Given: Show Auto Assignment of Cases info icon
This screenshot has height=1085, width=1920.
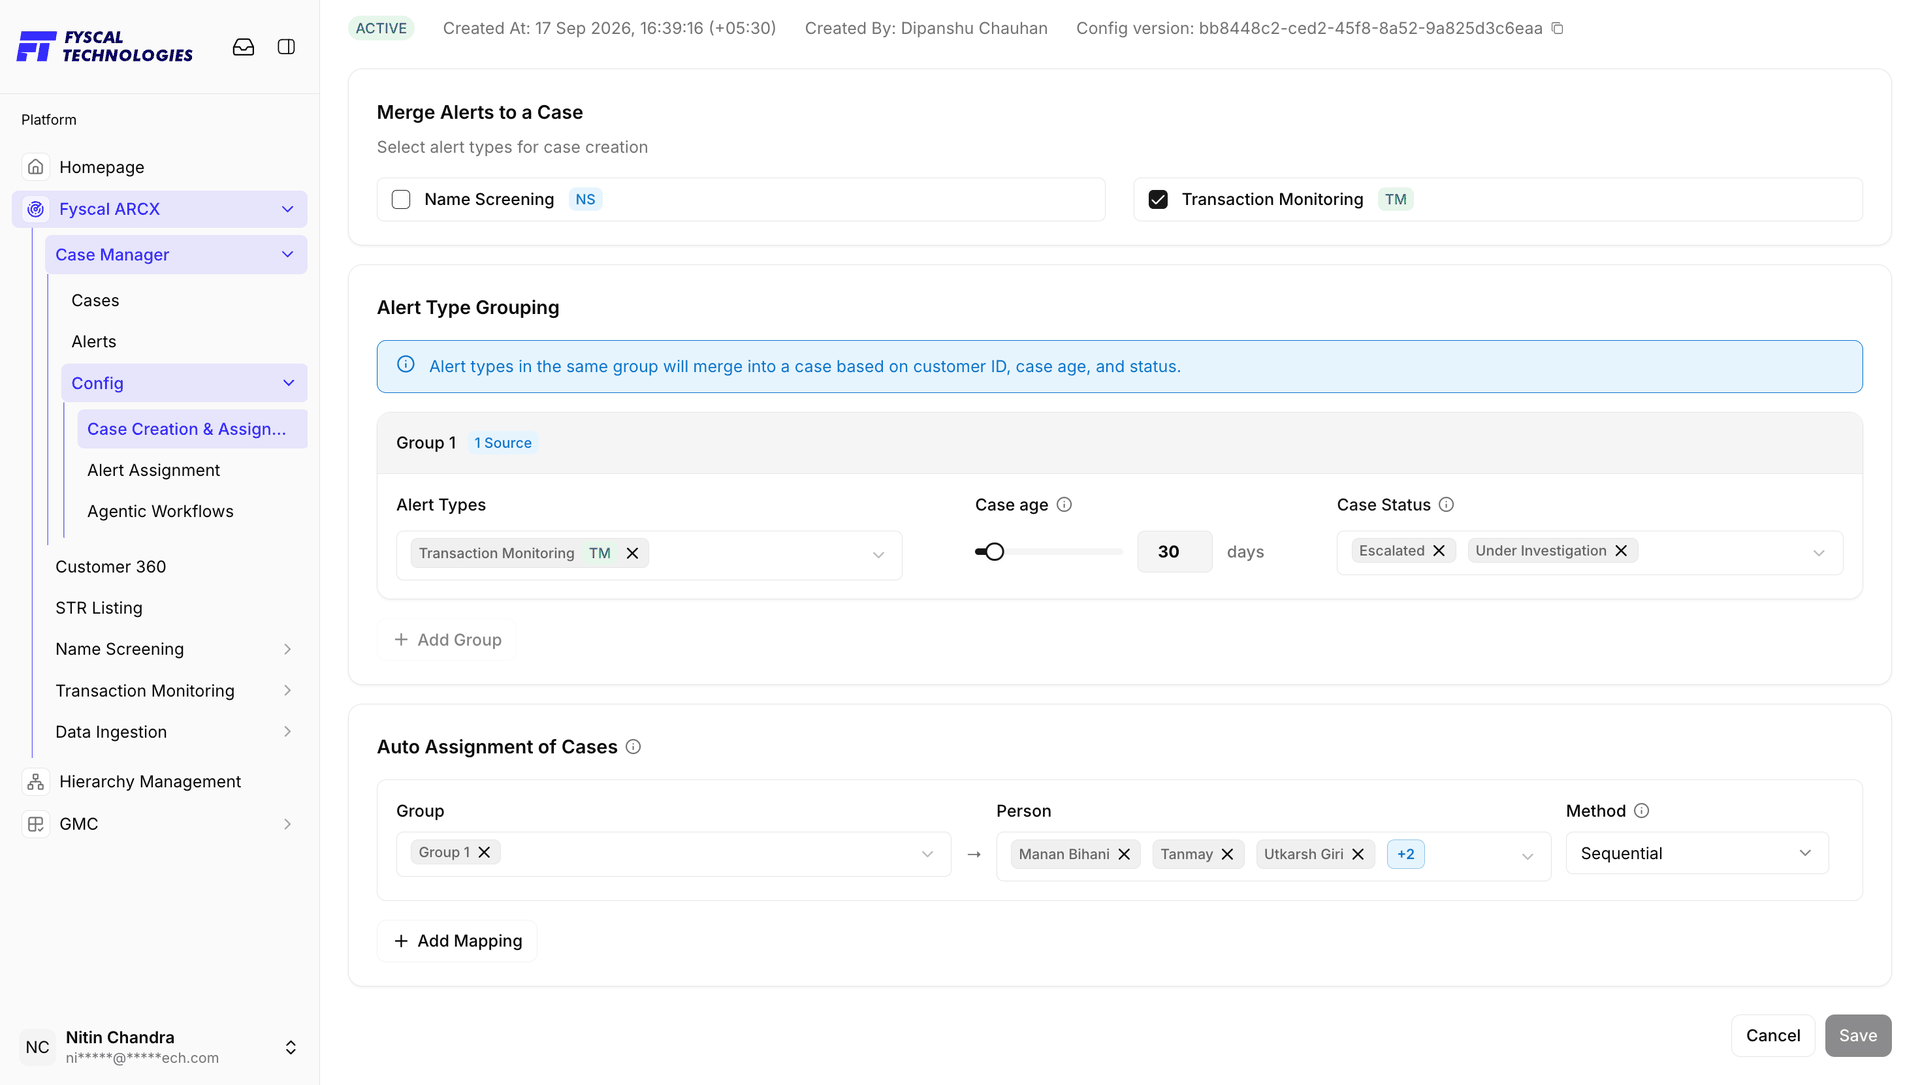Looking at the screenshot, I should click(633, 747).
